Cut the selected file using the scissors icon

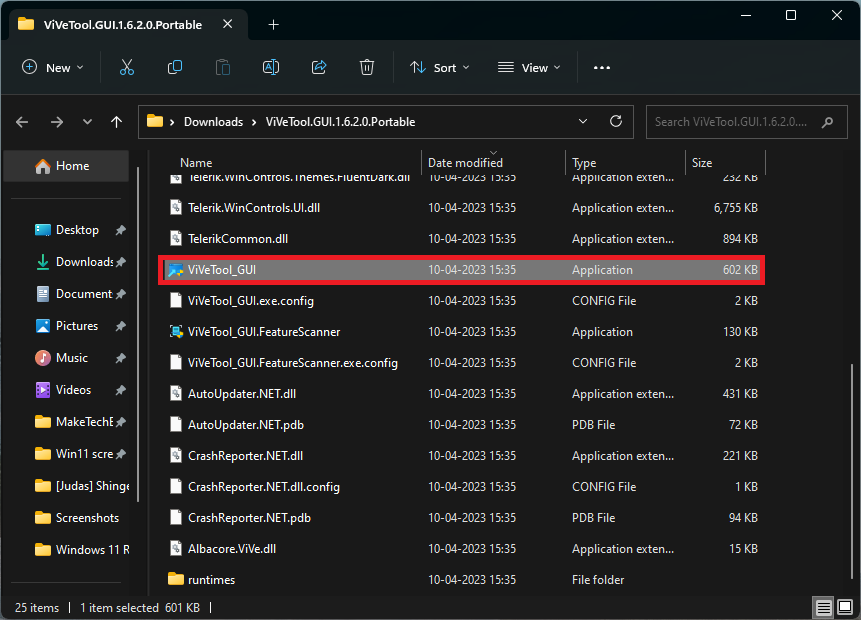click(127, 67)
